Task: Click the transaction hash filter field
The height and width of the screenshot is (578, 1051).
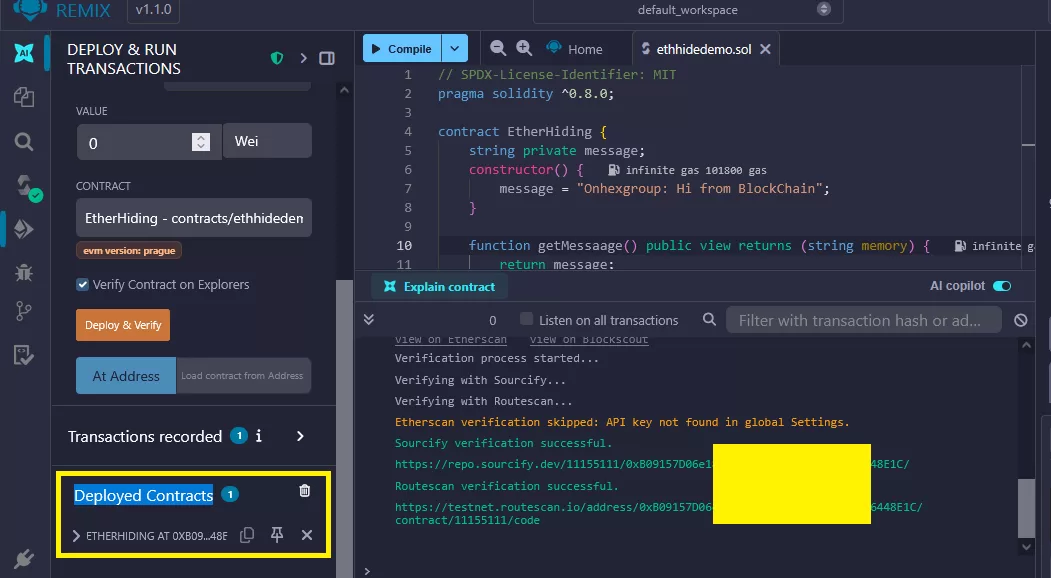Action: coord(863,320)
